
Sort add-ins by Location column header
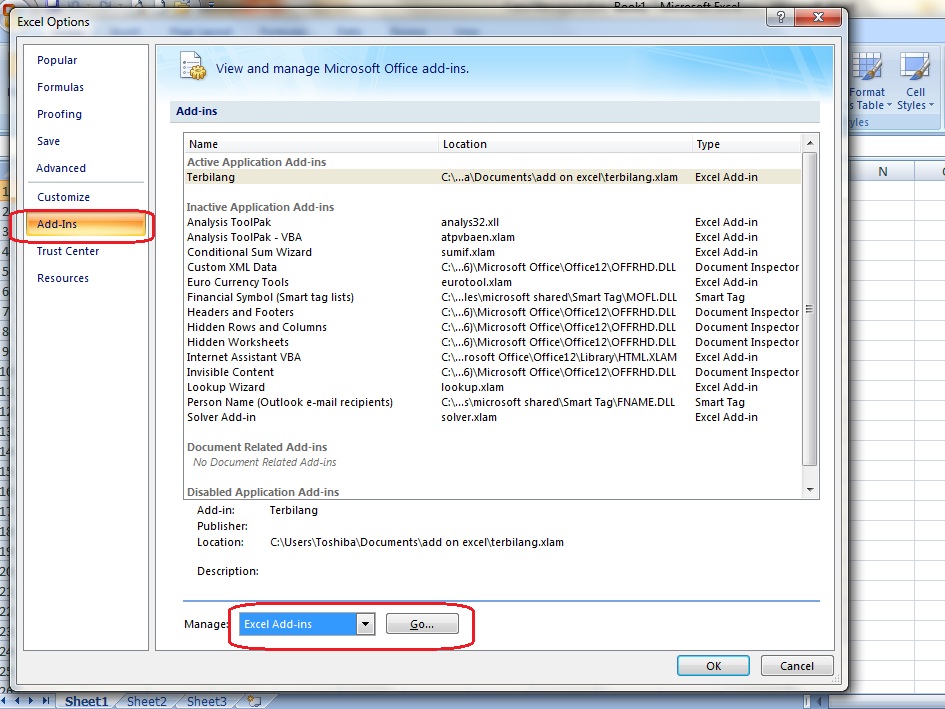pyautogui.click(x=565, y=144)
